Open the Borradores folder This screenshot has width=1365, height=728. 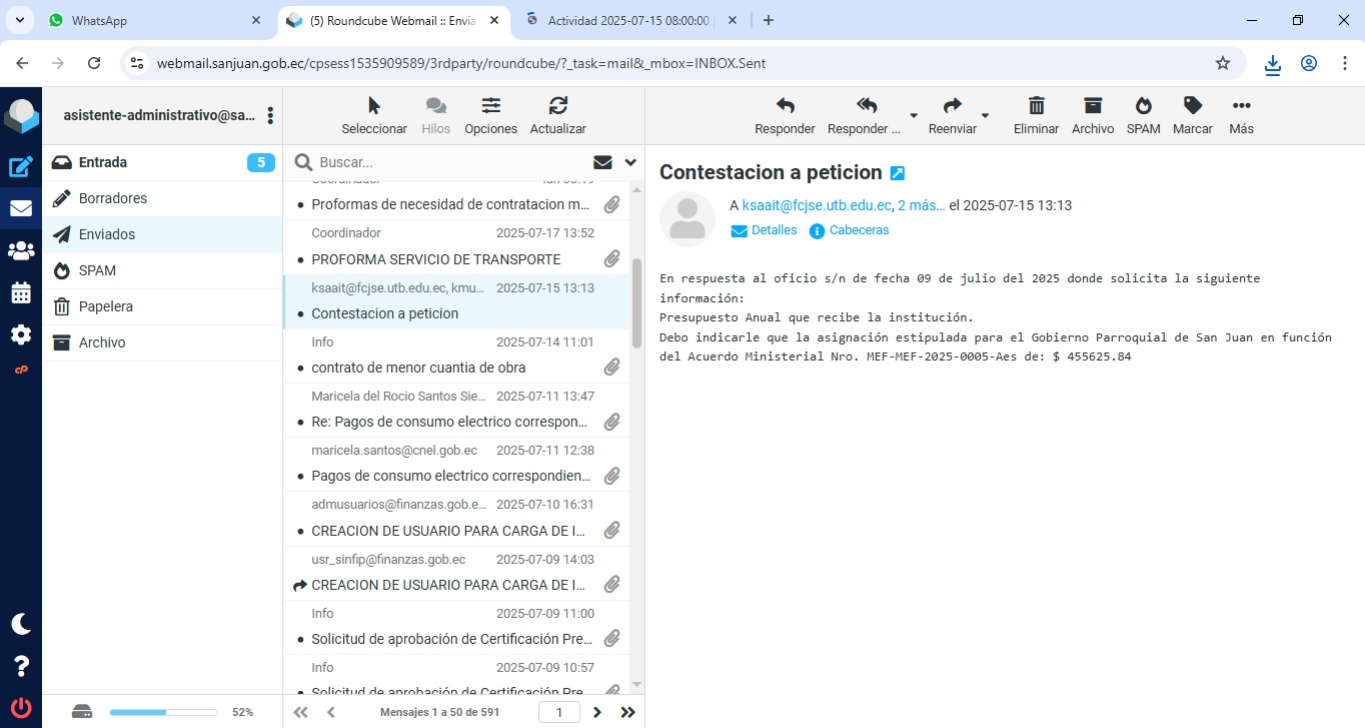(113, 198)
